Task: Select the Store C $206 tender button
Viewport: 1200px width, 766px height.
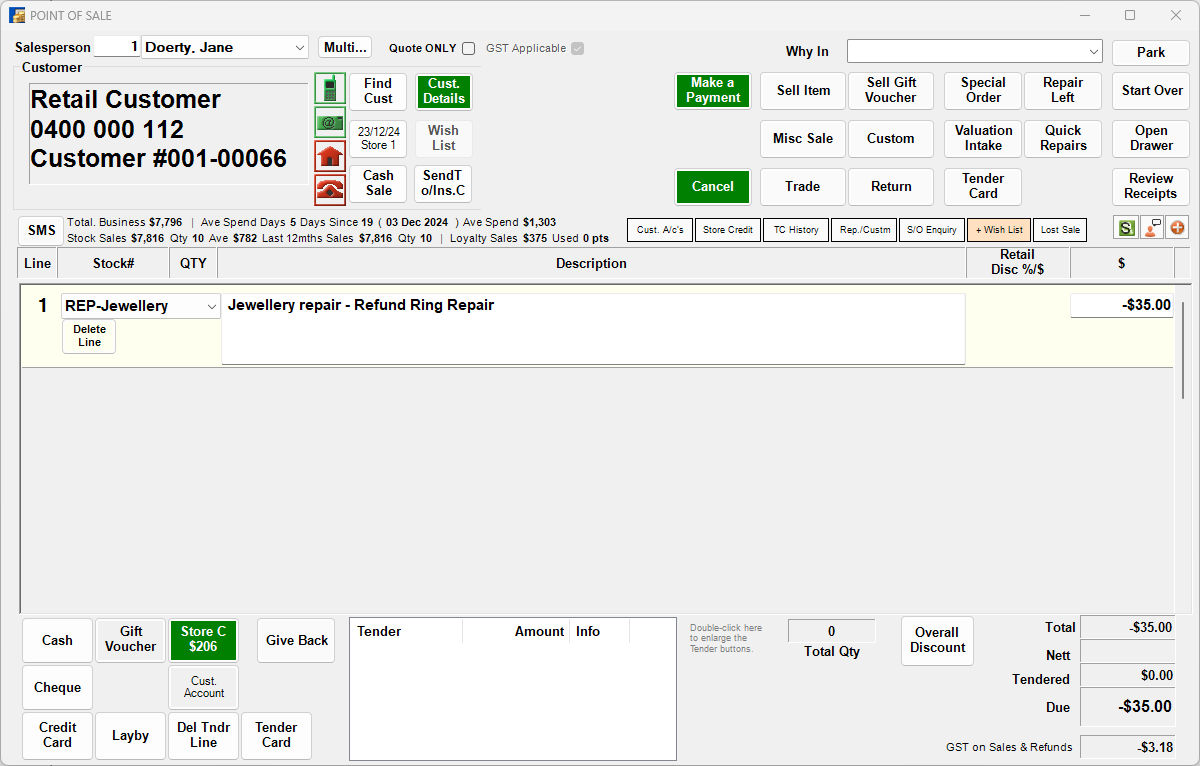Action: coord(203,640)
